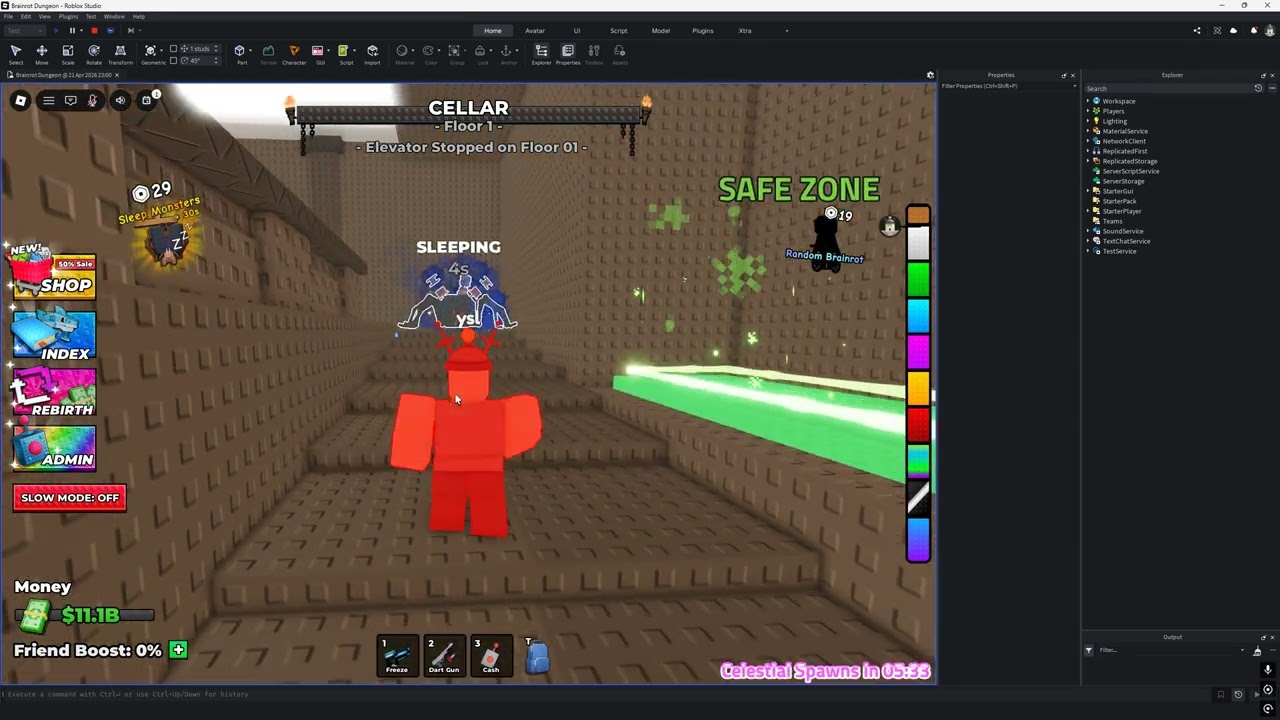Open the Assets manager icon

click(x=620, y=54)
